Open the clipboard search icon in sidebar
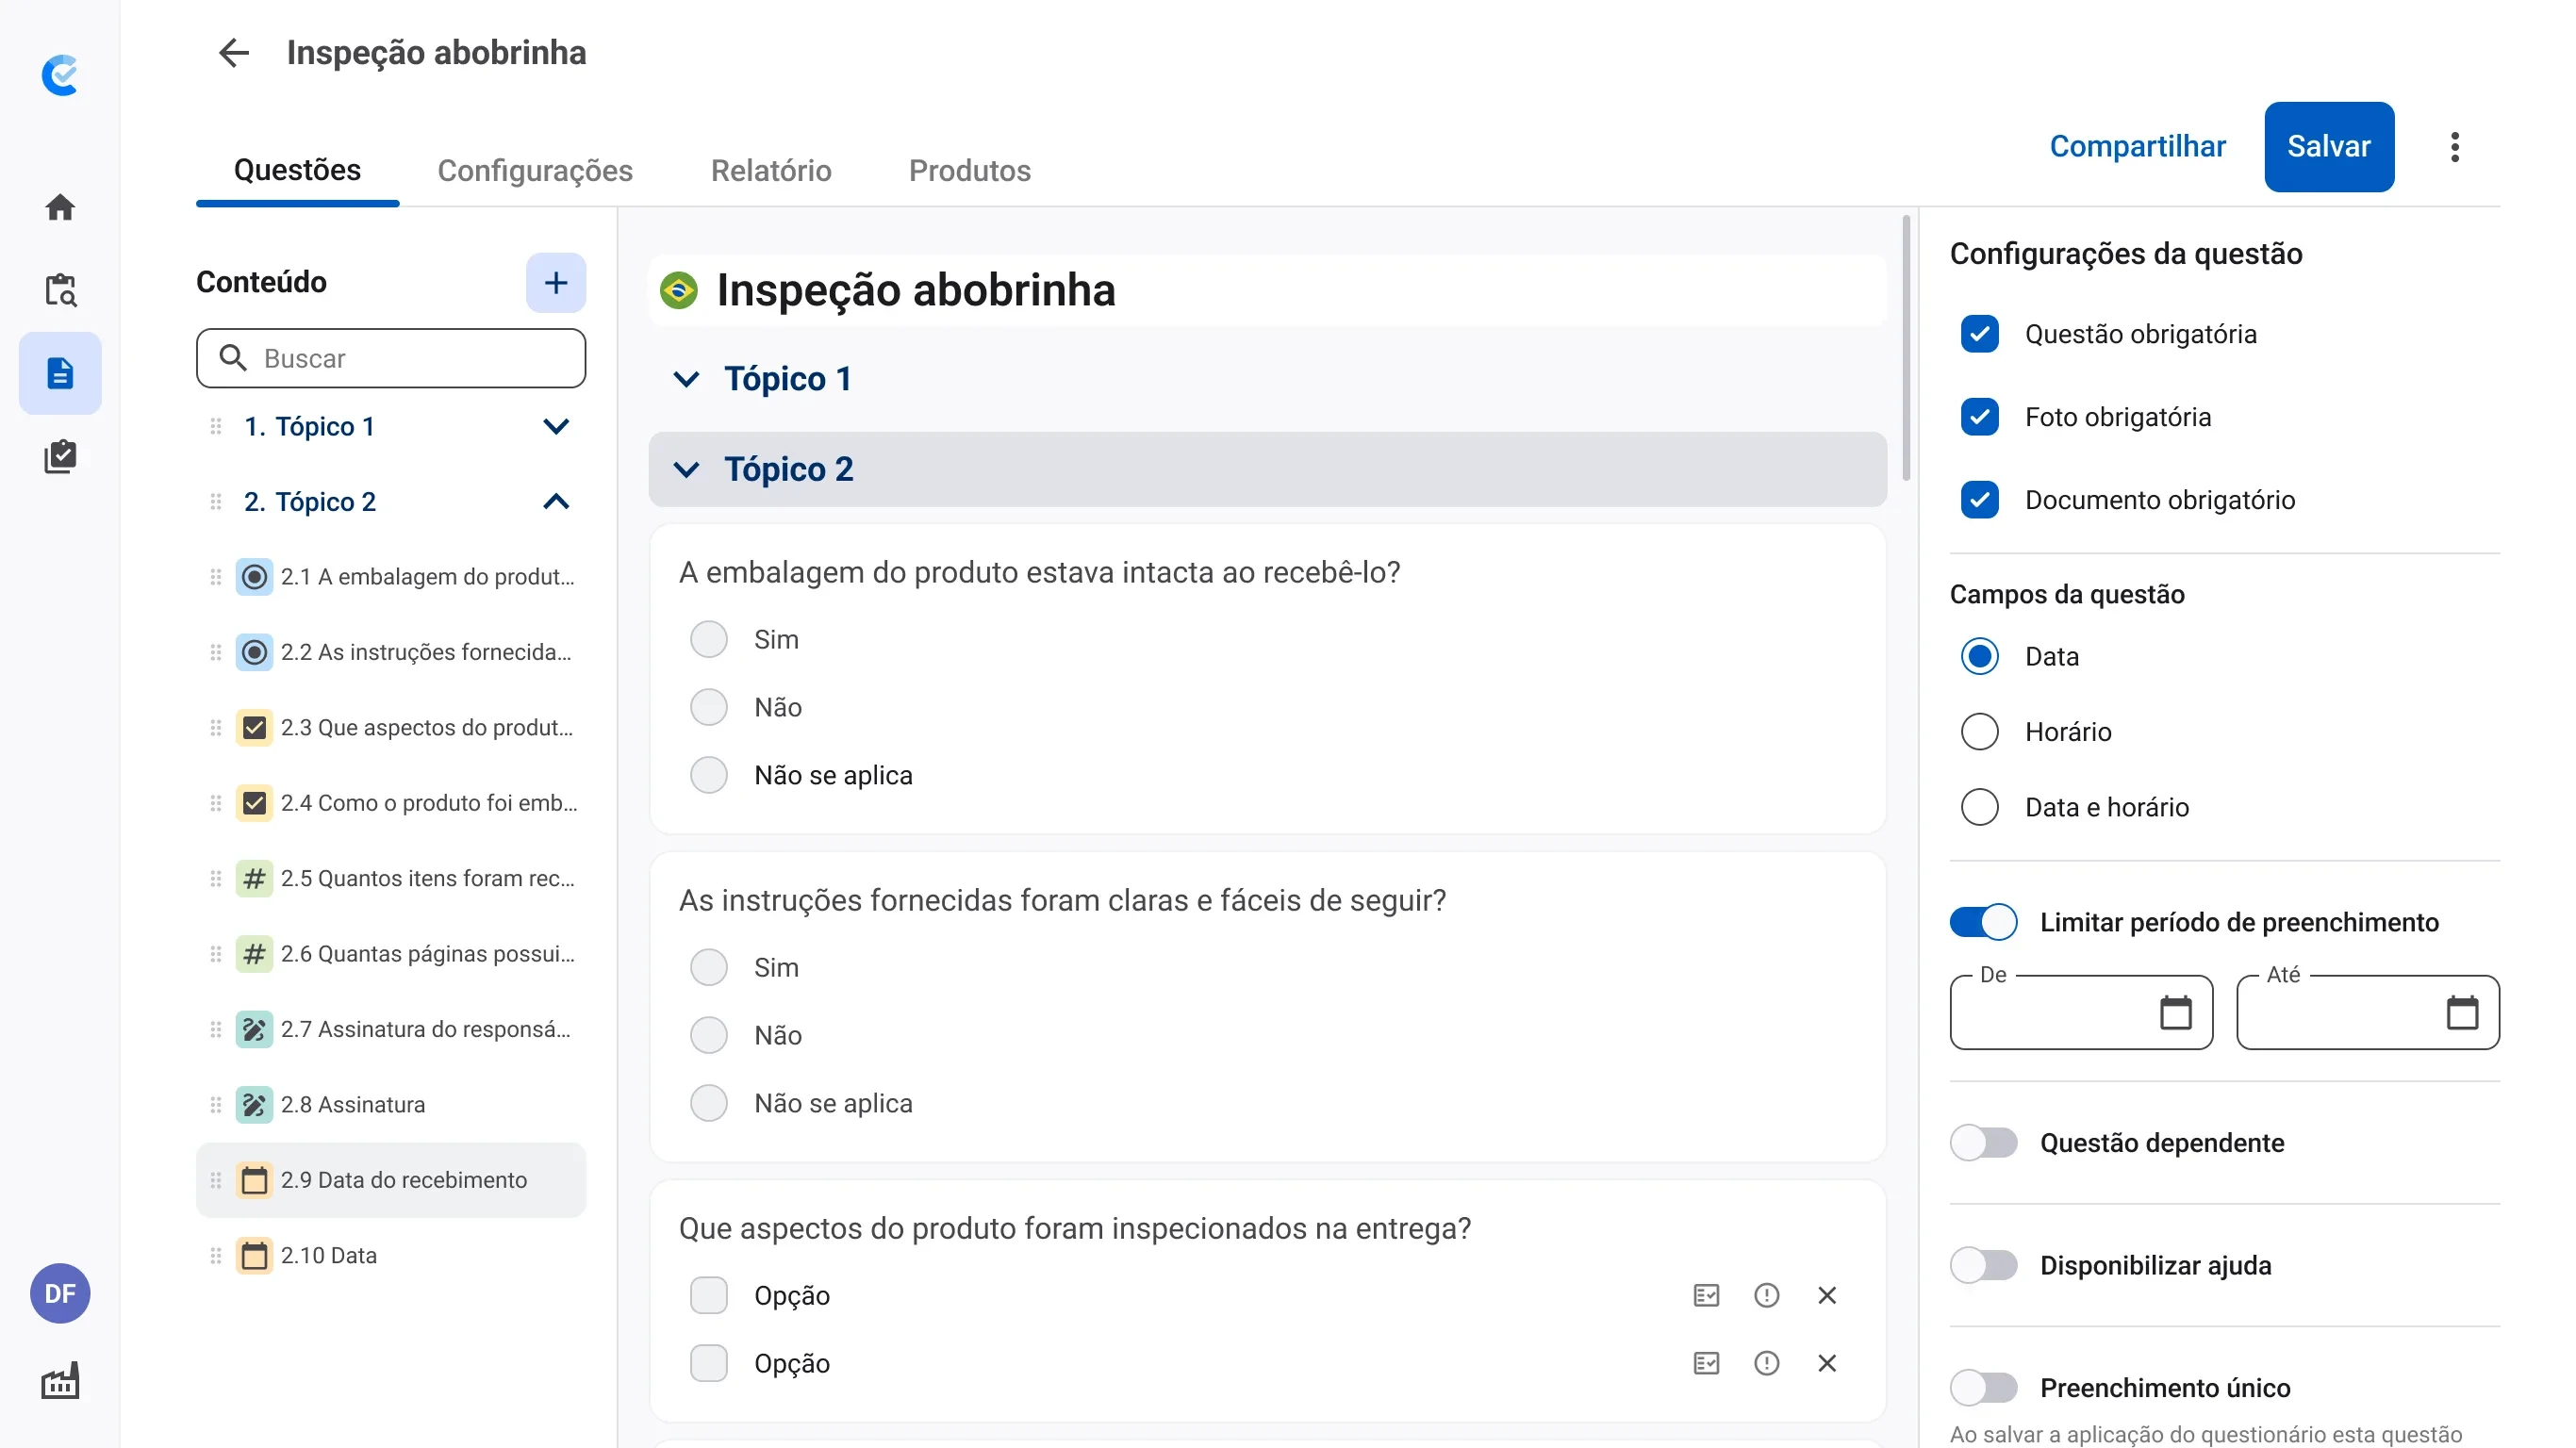Image resolution: width=2576 pixels, height=1448 pixels. pos(60,289)
